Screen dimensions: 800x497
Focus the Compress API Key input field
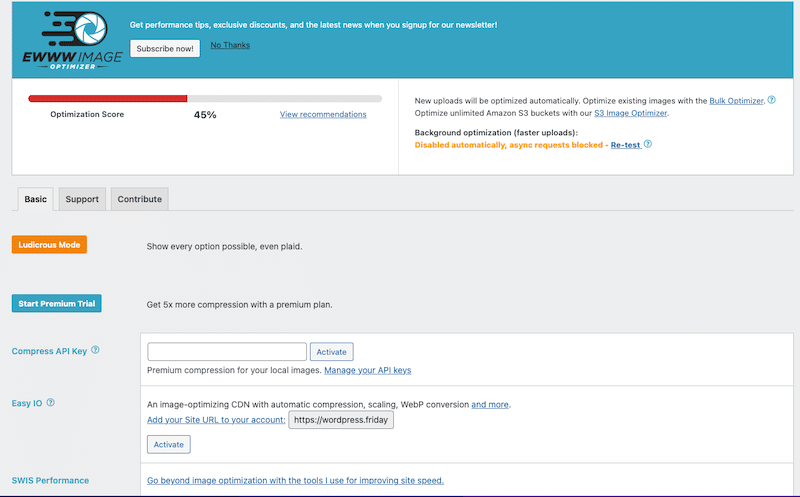tap(227, 352)
